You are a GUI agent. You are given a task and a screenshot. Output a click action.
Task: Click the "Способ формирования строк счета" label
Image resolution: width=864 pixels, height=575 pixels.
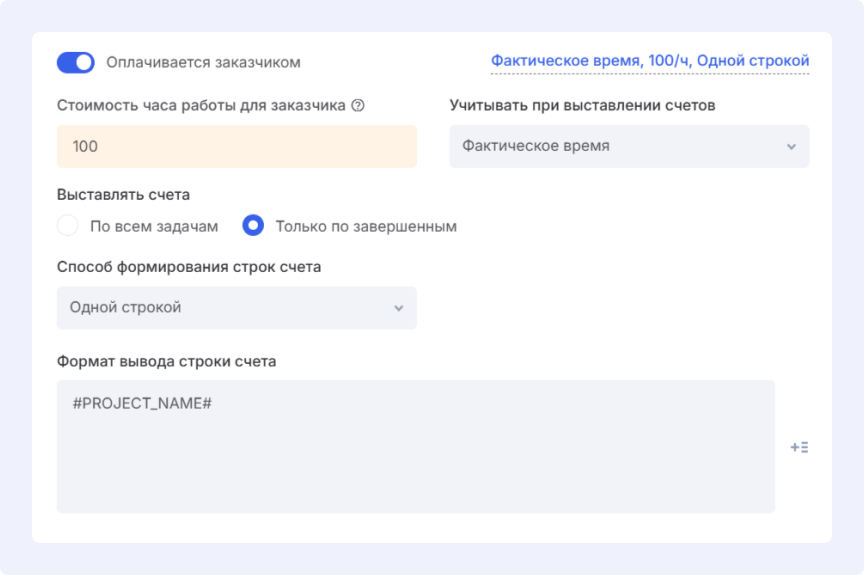point(189,267)
